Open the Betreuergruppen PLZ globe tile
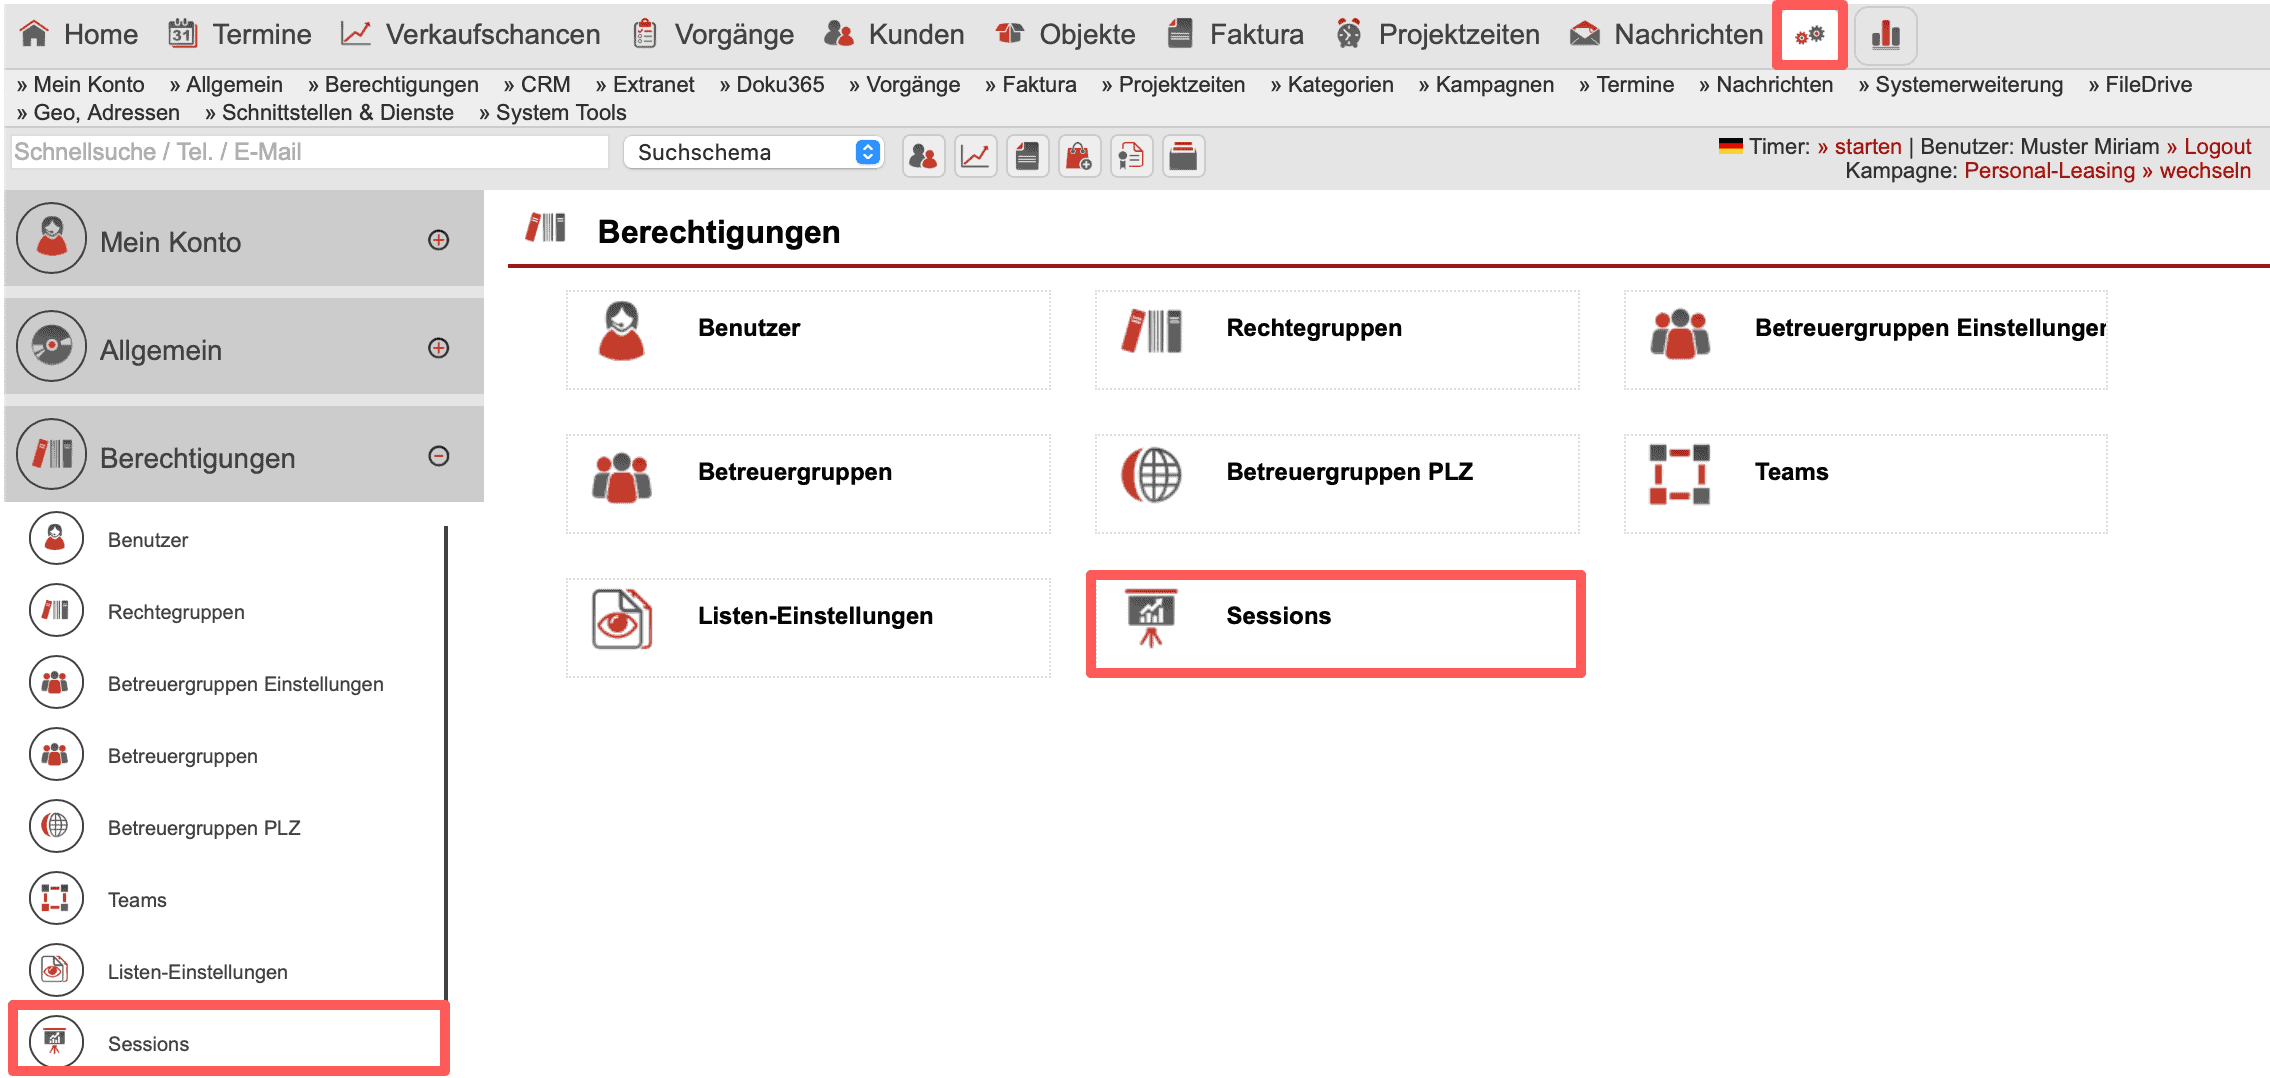 [1336, 483]
